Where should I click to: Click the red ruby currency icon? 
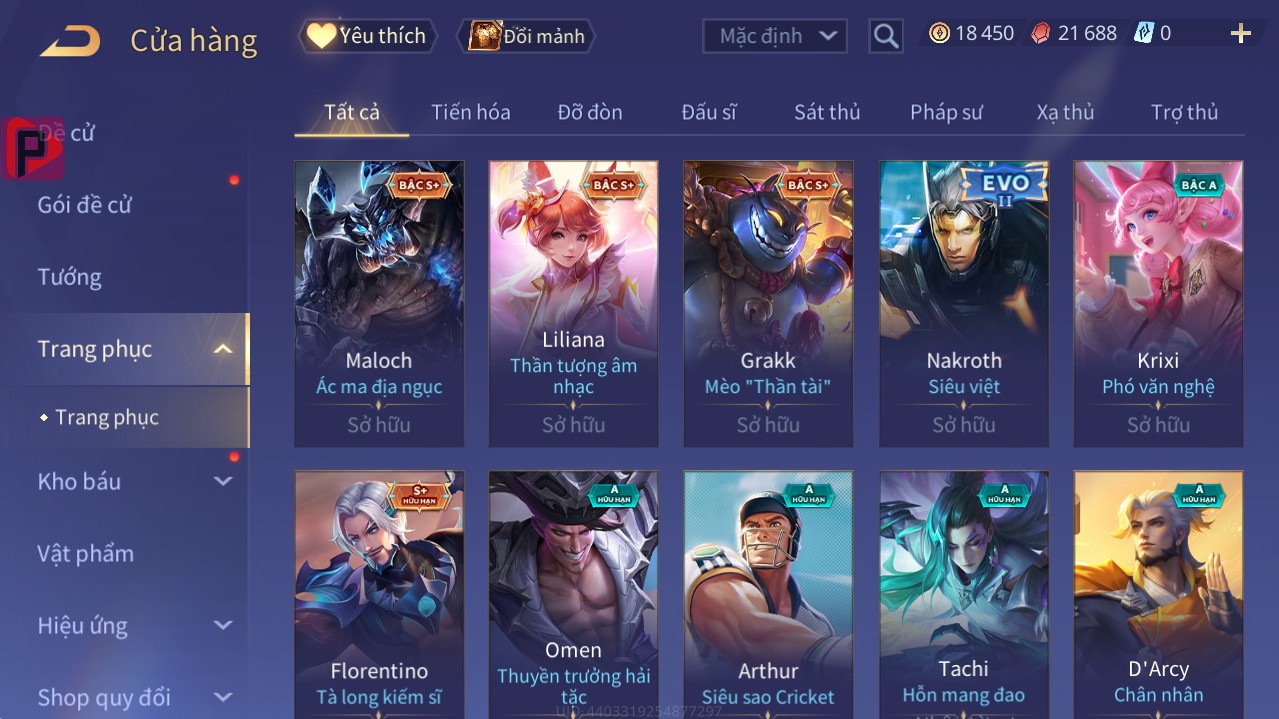coord(1041,33)
